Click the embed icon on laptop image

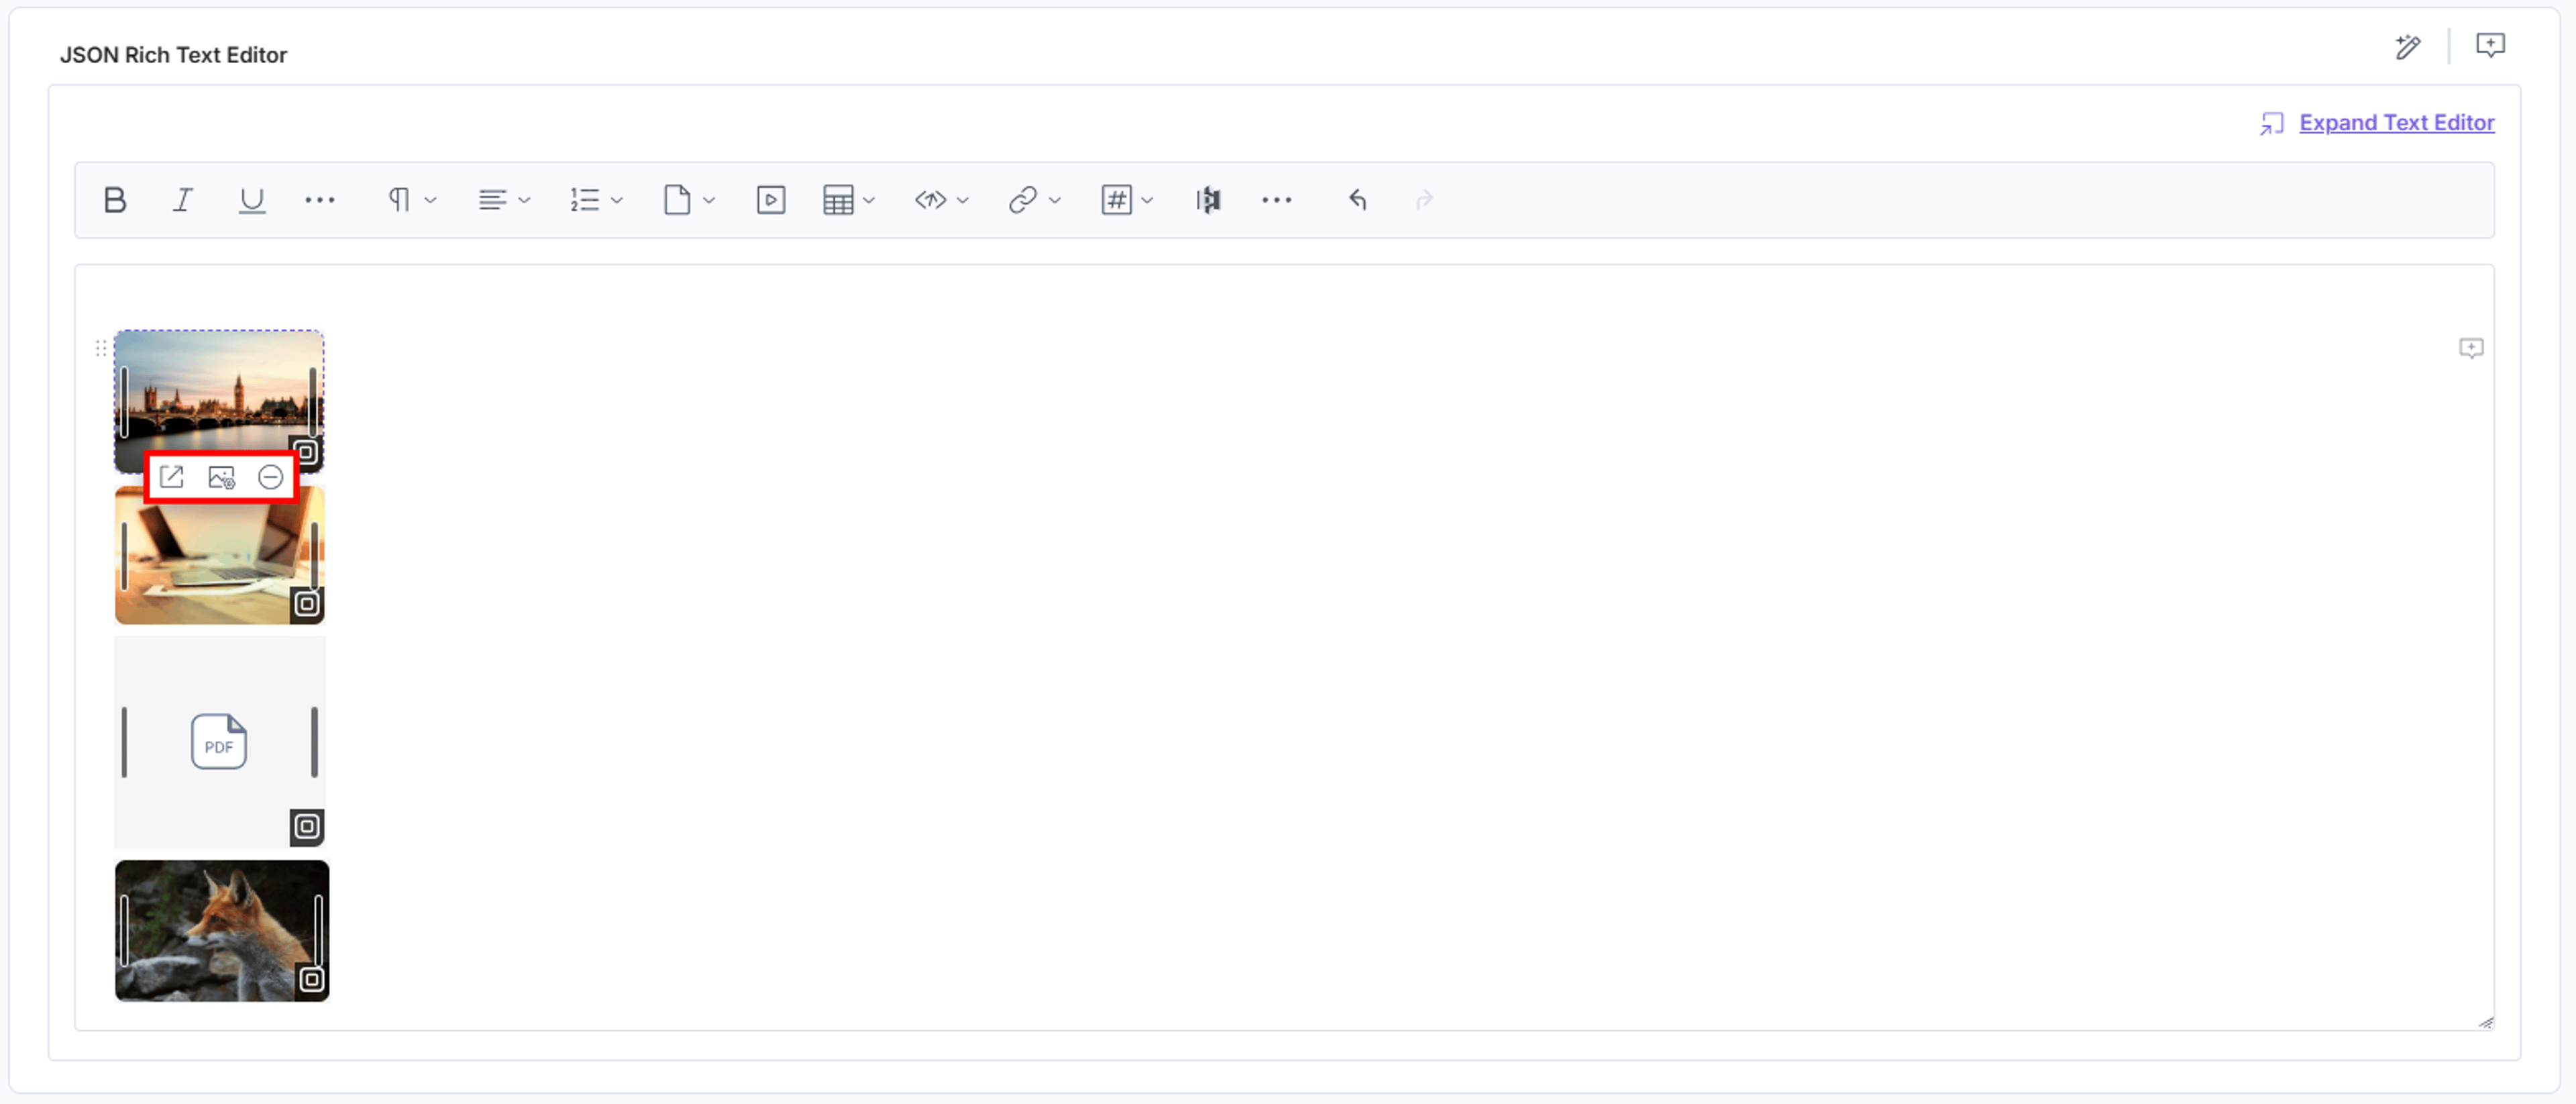click(307, 604)
